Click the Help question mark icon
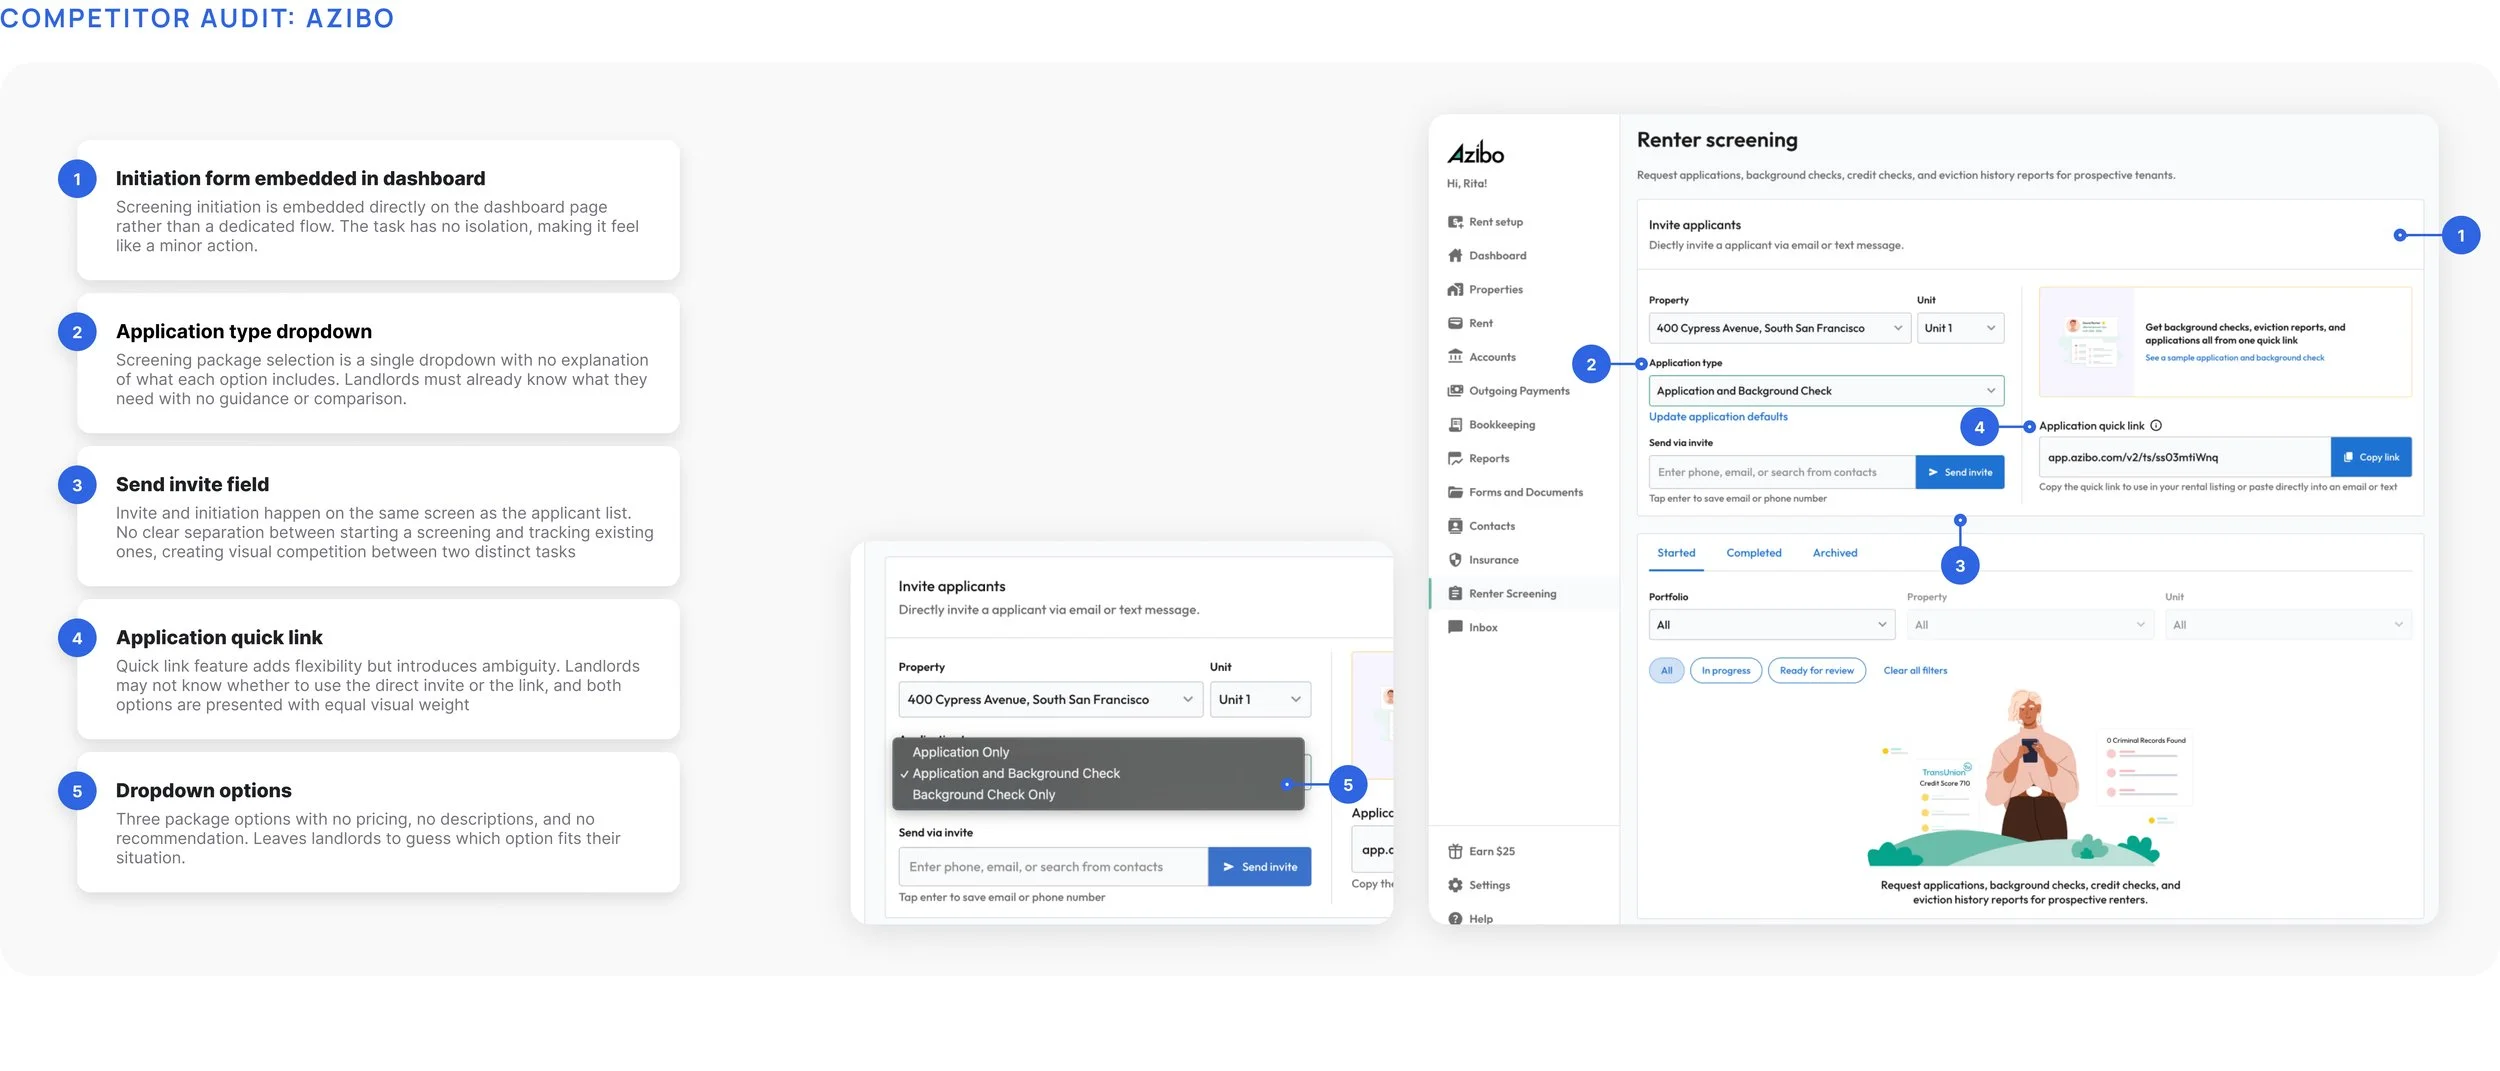This screenshot has height=1071, width=2500. [1455, 919]
